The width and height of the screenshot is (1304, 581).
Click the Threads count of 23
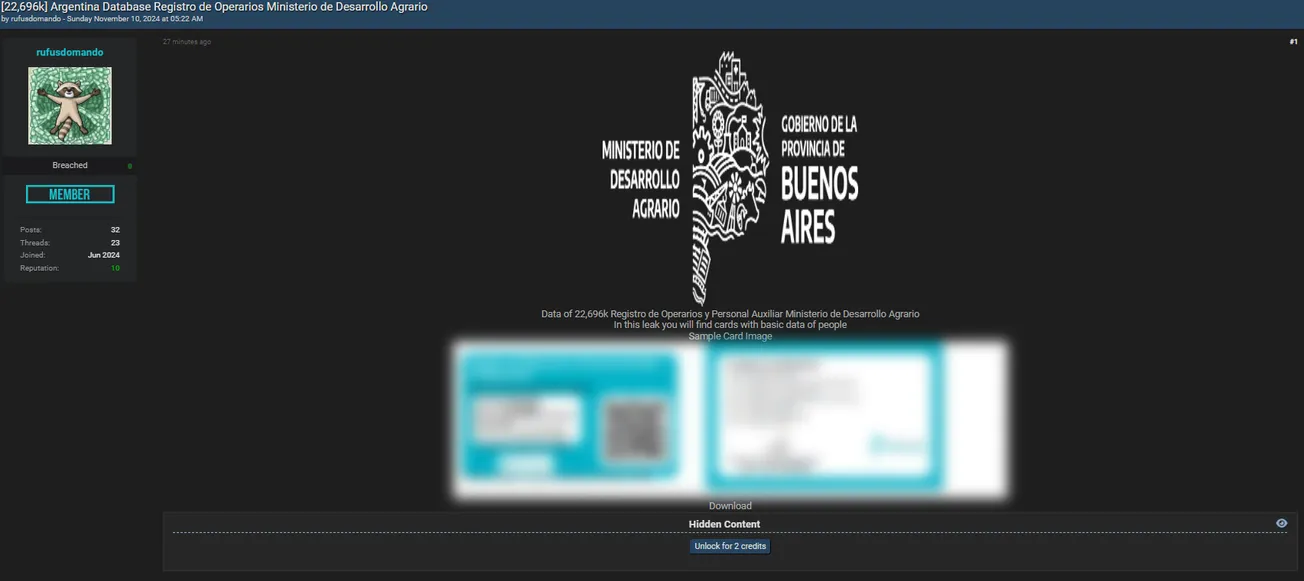(114, 241)
